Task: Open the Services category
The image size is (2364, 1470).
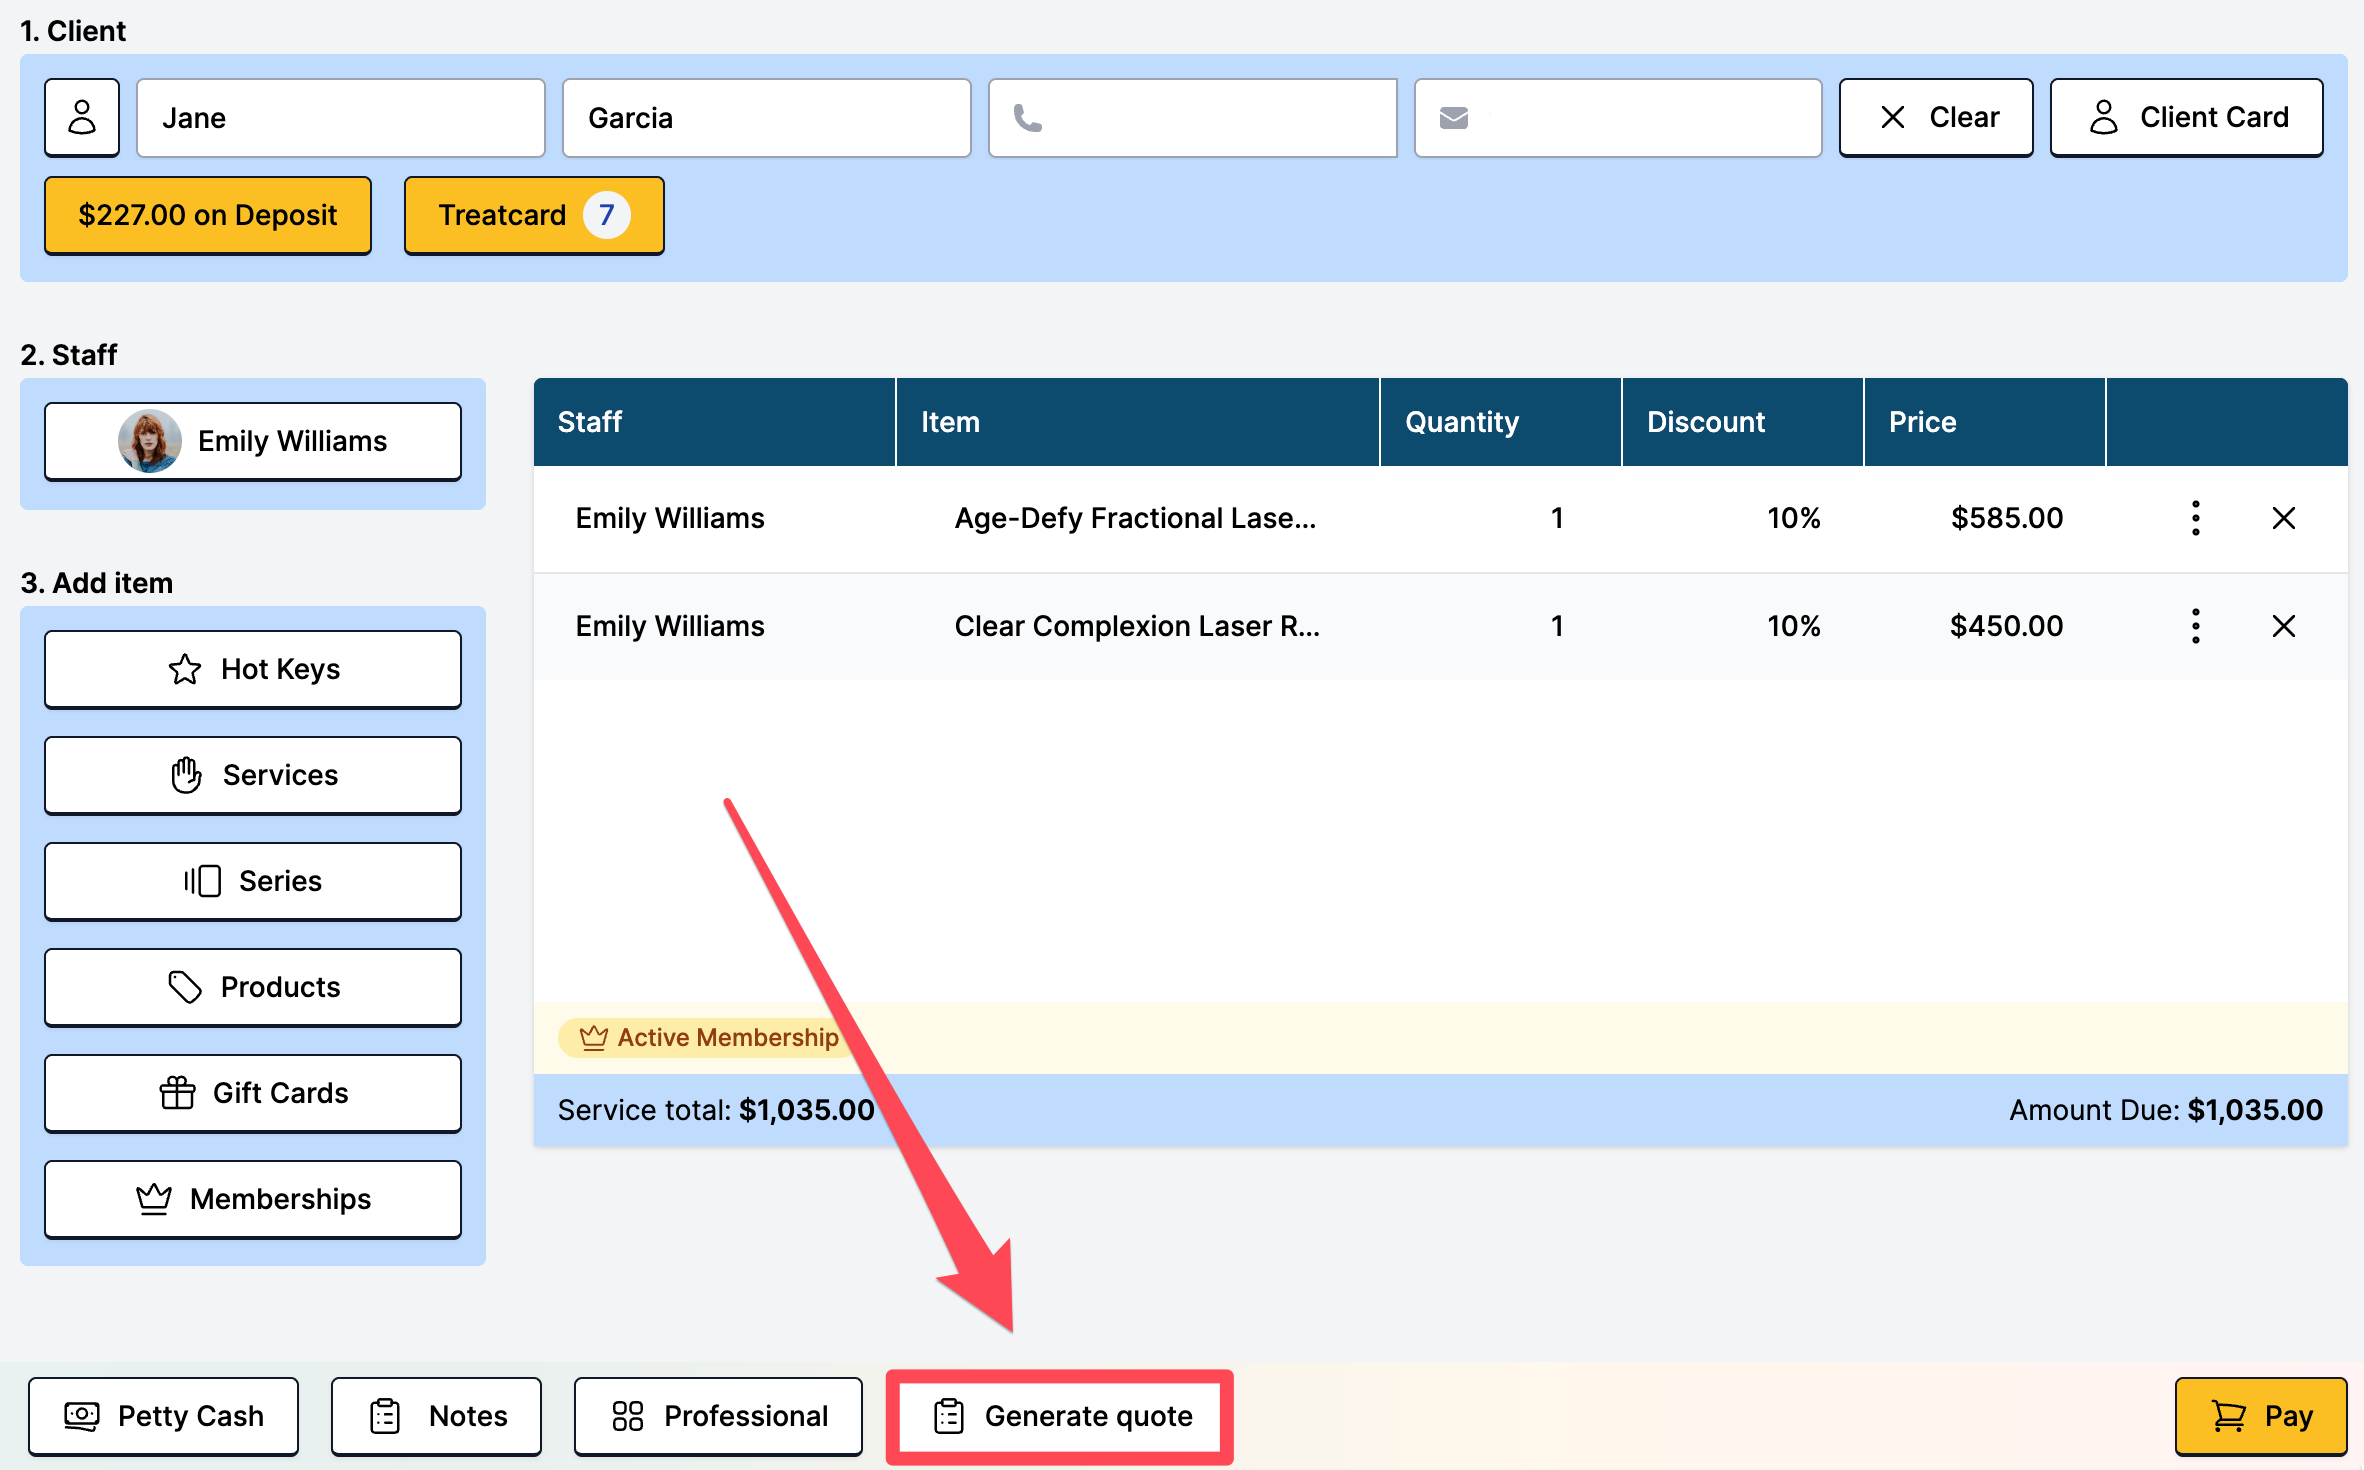Action: pos(253,775)
